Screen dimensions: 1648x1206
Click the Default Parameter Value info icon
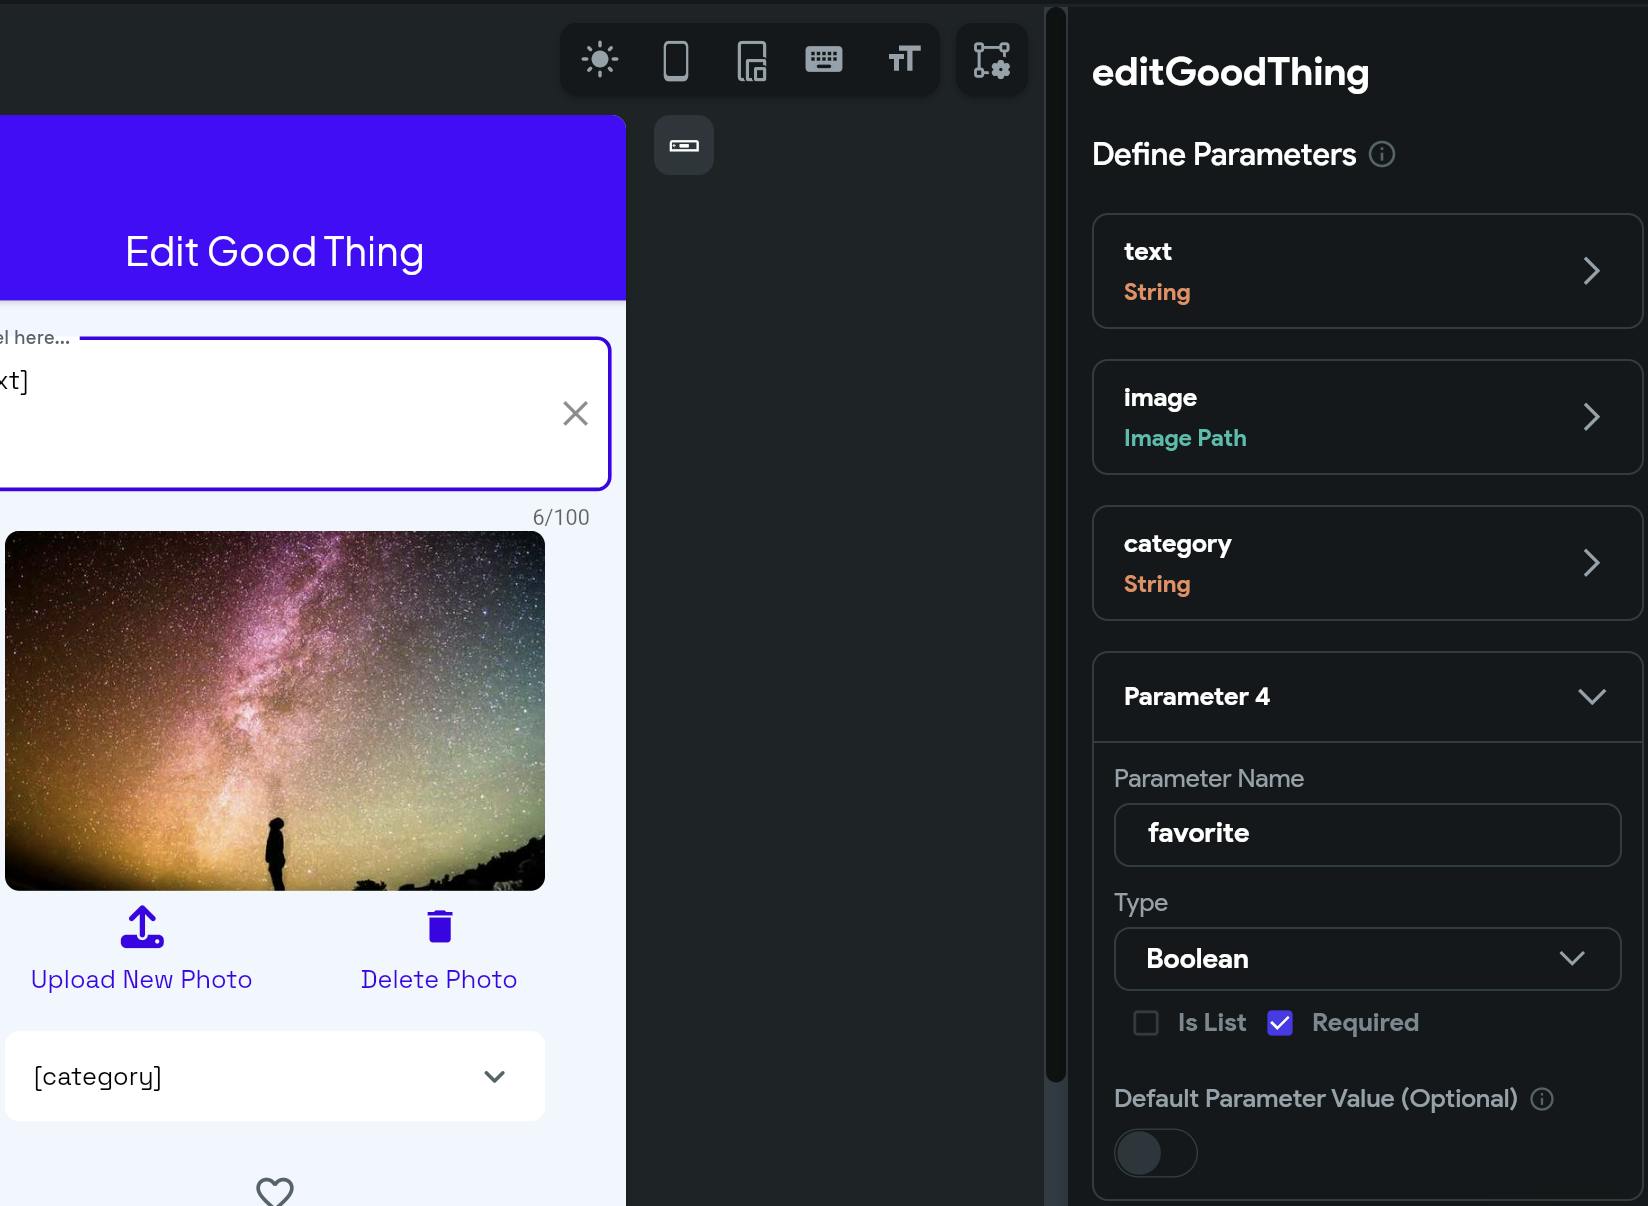click(1542, 1099)
